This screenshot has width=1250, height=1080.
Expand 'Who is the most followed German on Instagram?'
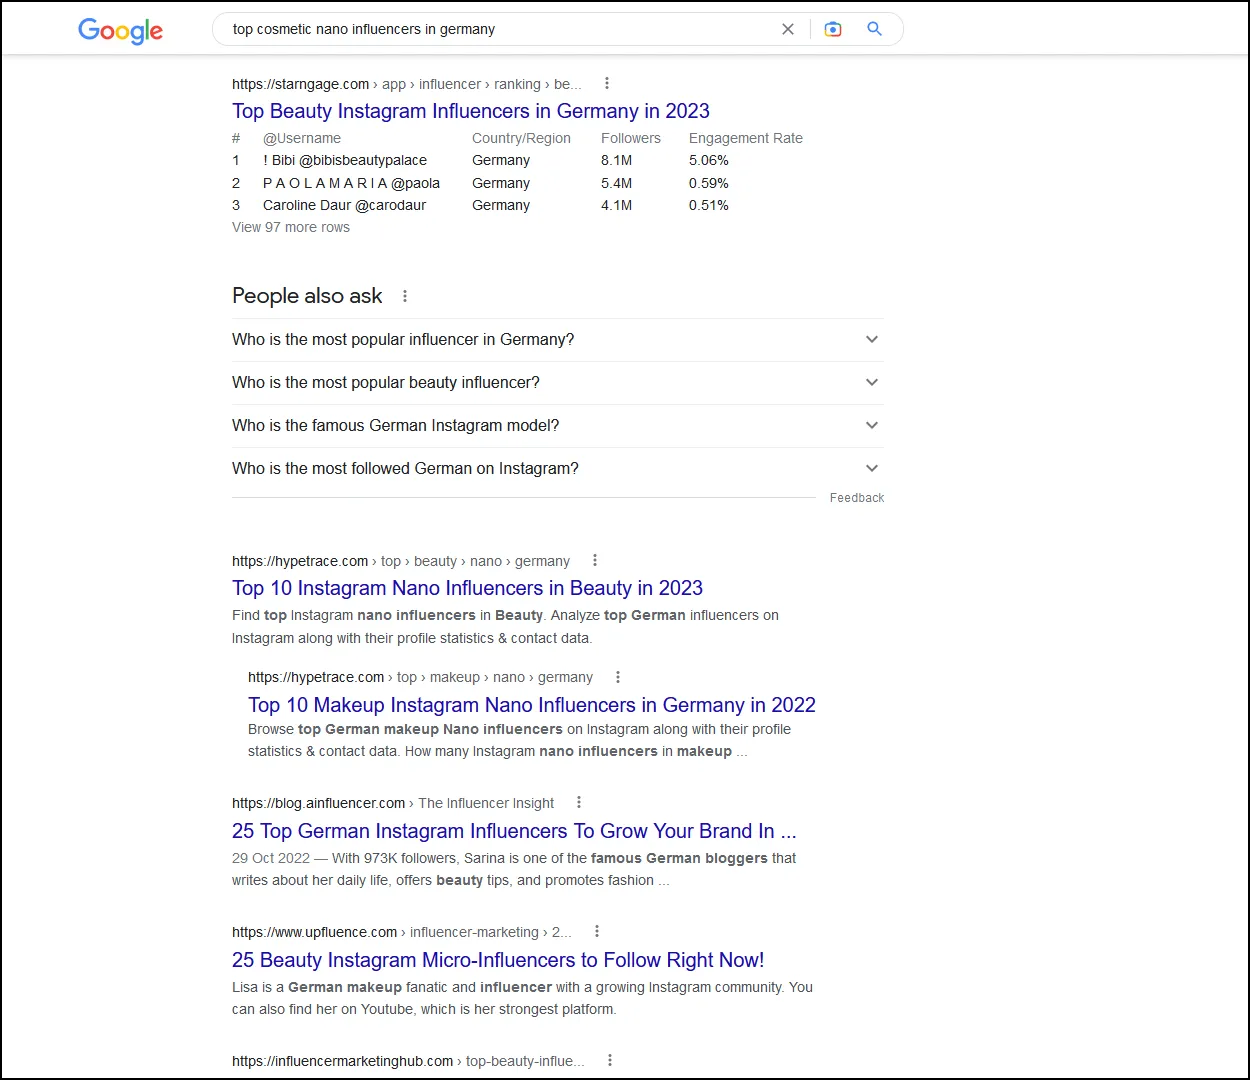pyautogui.click(x=871, y=469)
